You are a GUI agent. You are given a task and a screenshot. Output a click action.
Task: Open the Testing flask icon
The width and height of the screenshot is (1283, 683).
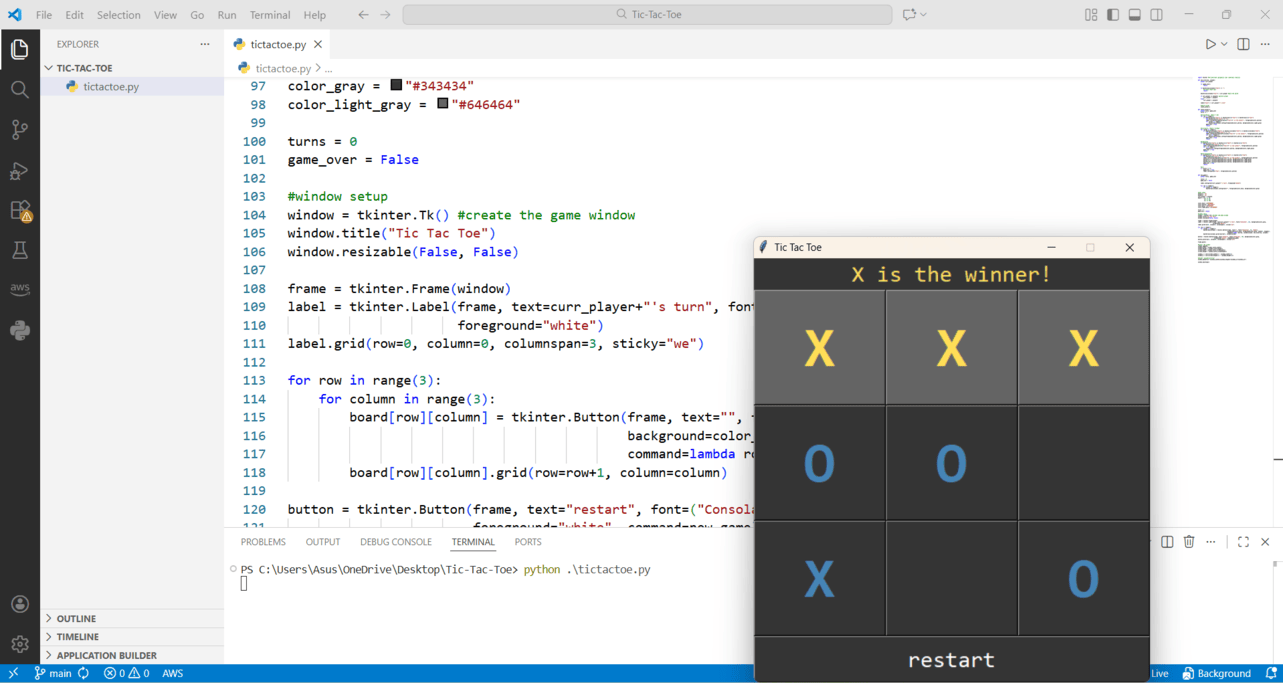click(x=19, y=251)
